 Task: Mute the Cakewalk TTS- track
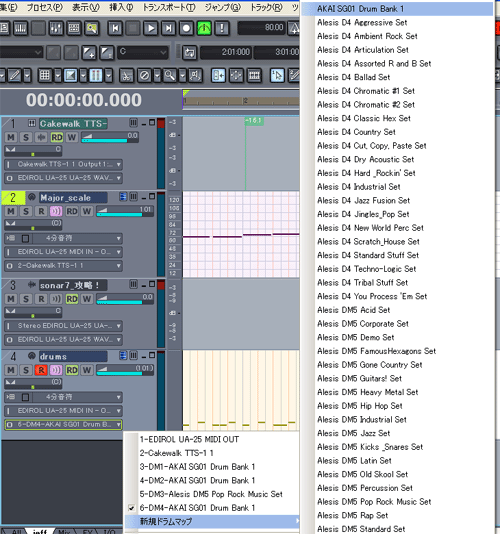(11, 137)
